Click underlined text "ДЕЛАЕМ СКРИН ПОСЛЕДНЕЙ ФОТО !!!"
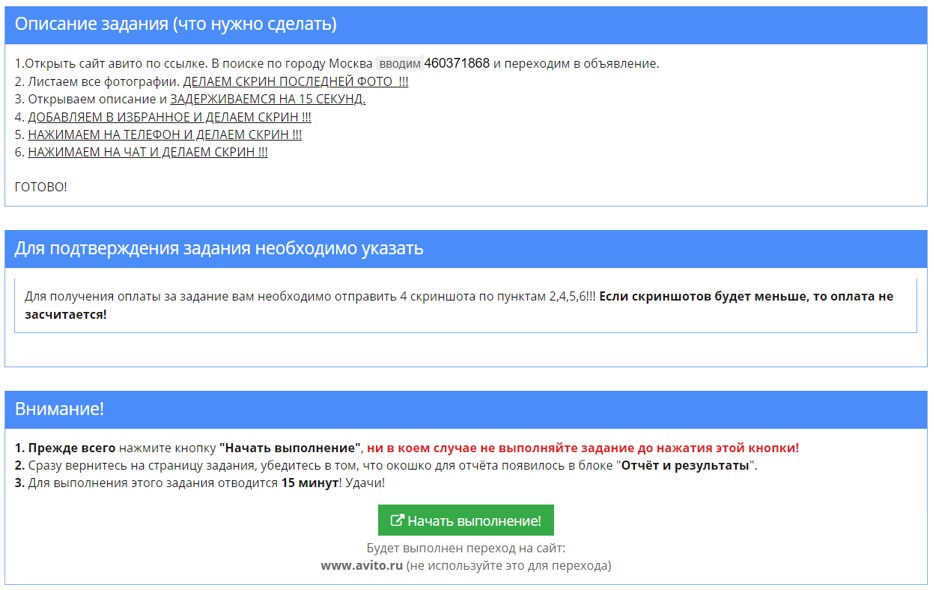Screen dimensions: 934x590 (x=295, y=81)
